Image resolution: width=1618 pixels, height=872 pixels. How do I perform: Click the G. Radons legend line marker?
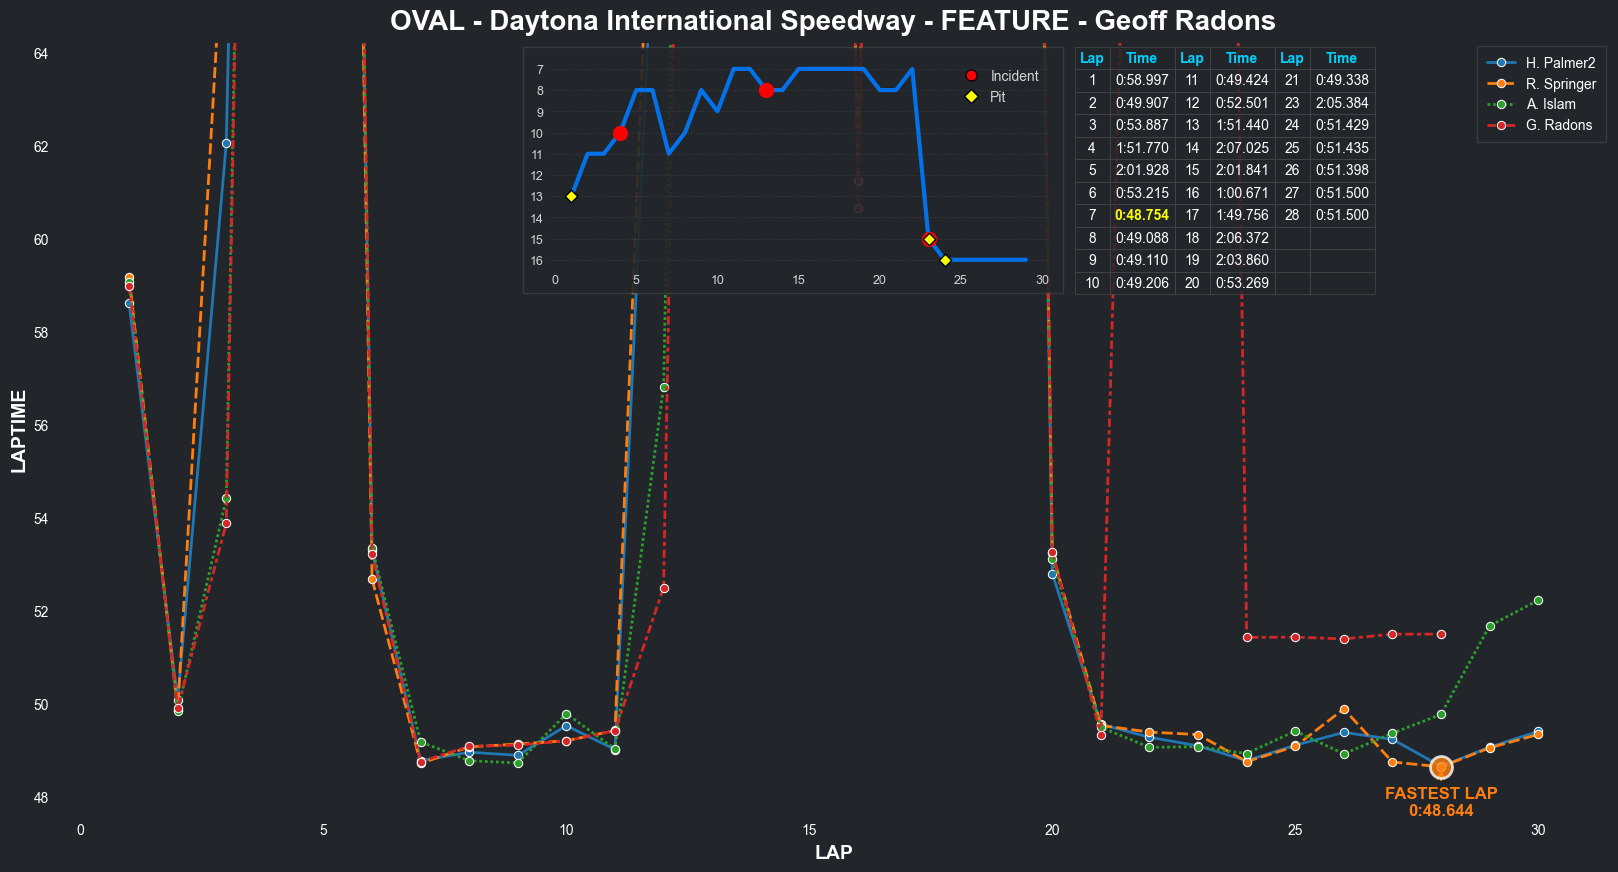pyautogui.click(x=1501, y=125)
